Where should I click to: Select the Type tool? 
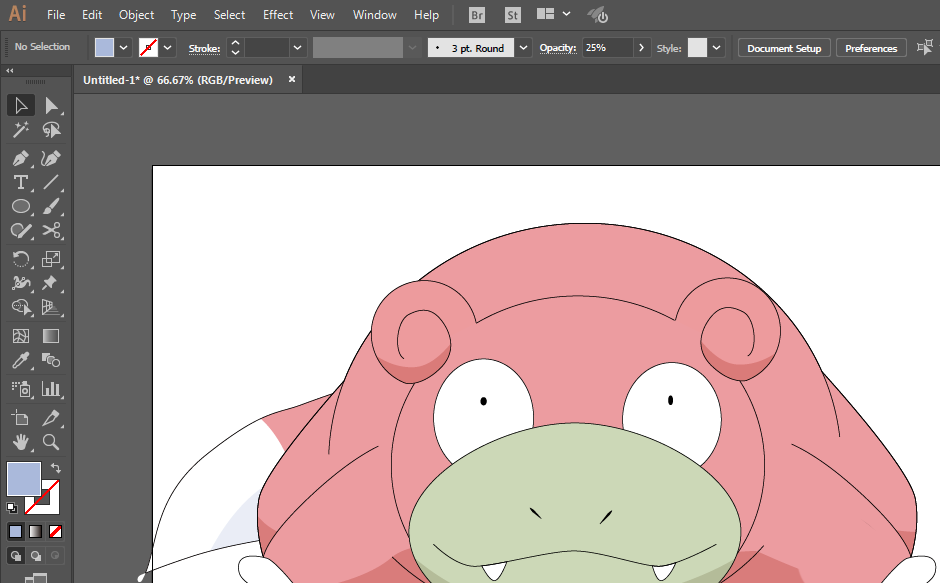20,182
